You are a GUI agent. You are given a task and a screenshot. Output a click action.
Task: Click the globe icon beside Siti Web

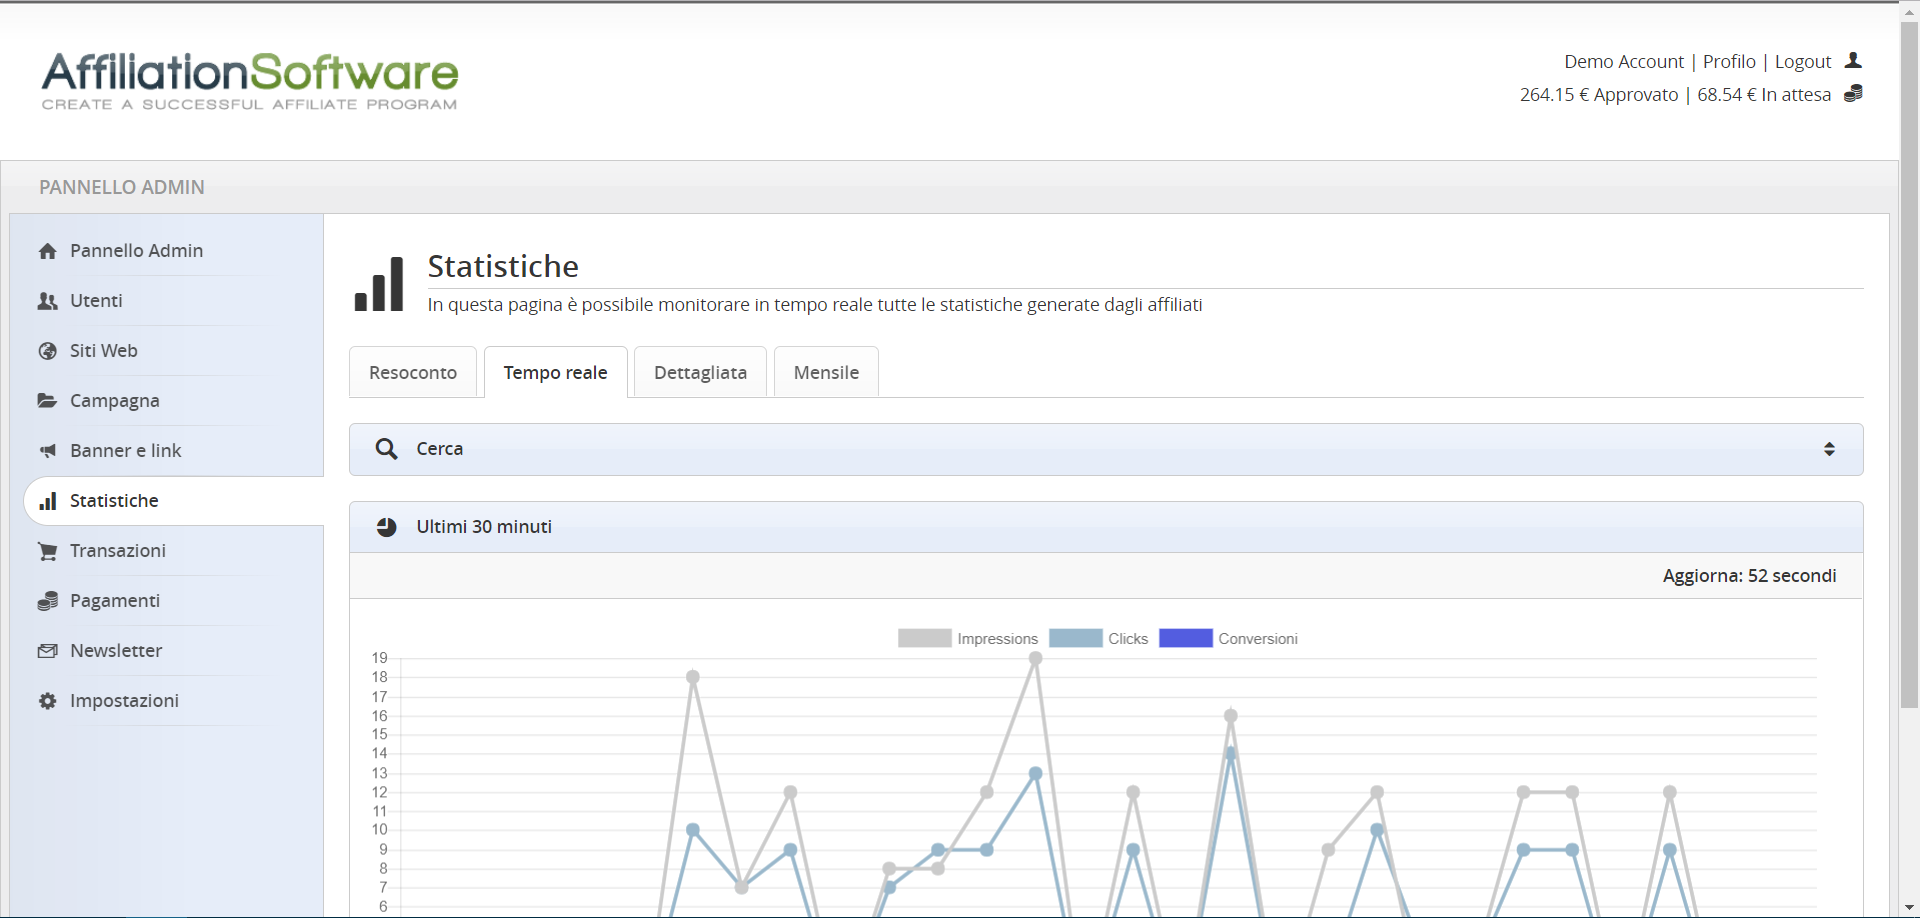[x=47, y=351]
